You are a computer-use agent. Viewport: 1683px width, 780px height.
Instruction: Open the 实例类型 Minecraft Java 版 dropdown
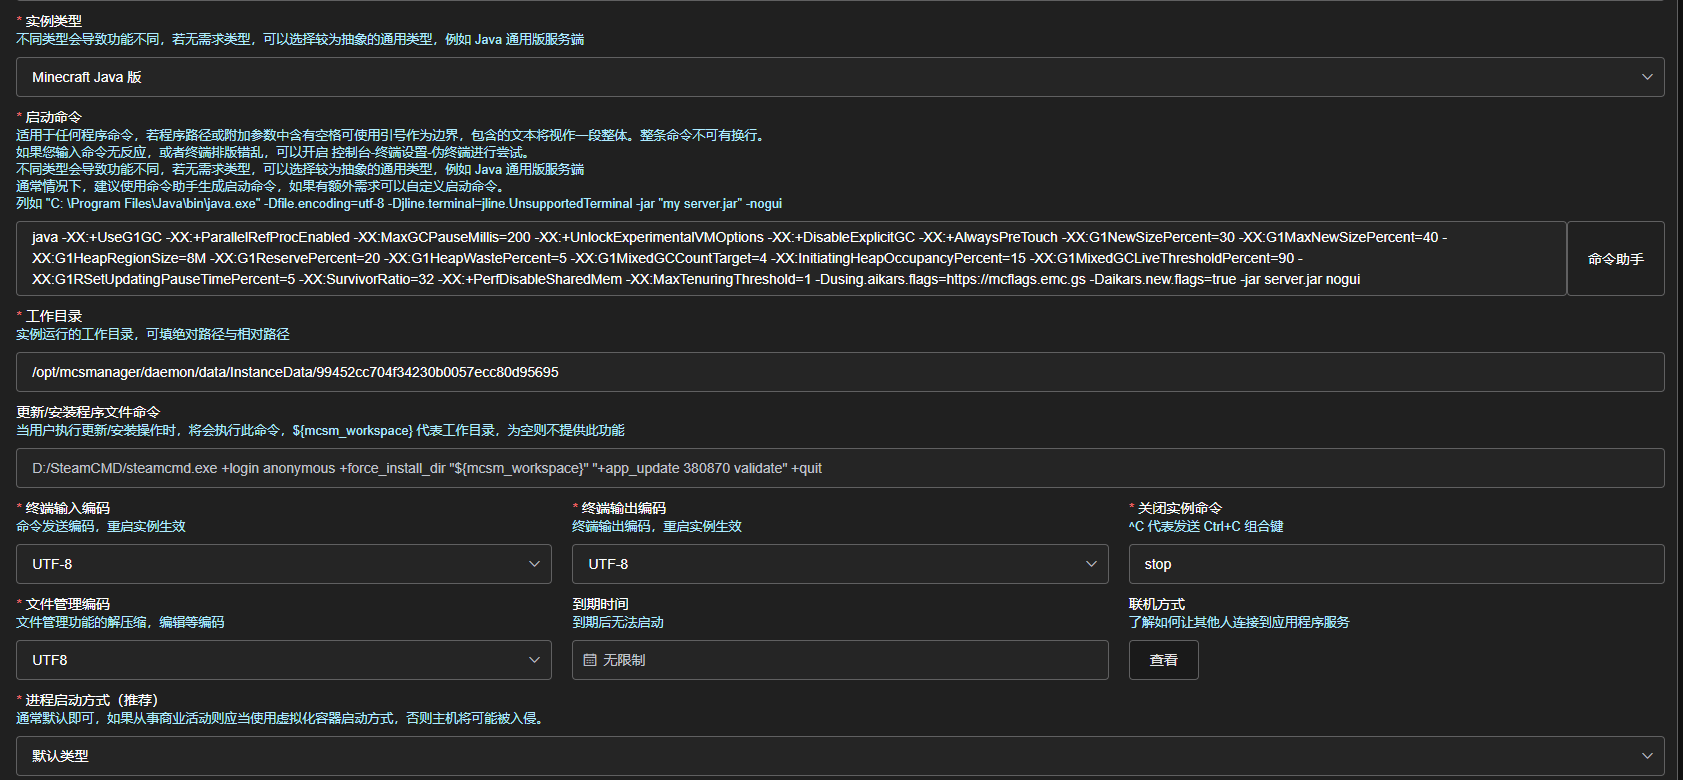coord(840,77)
